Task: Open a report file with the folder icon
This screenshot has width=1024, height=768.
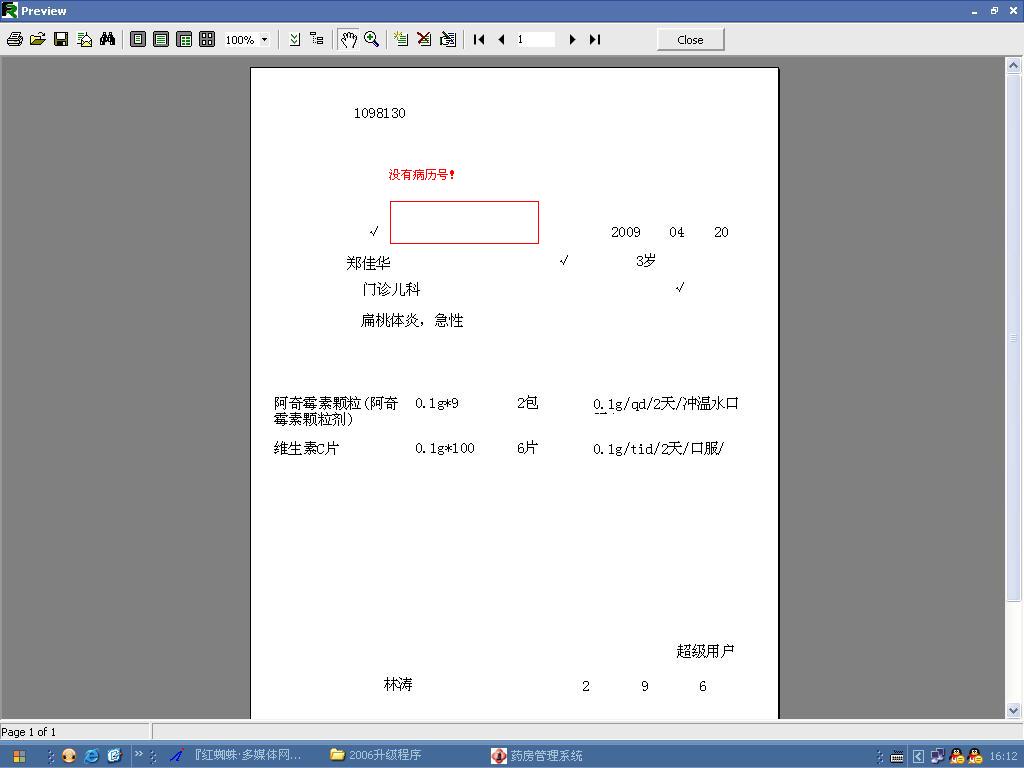Action: (38, 39)
